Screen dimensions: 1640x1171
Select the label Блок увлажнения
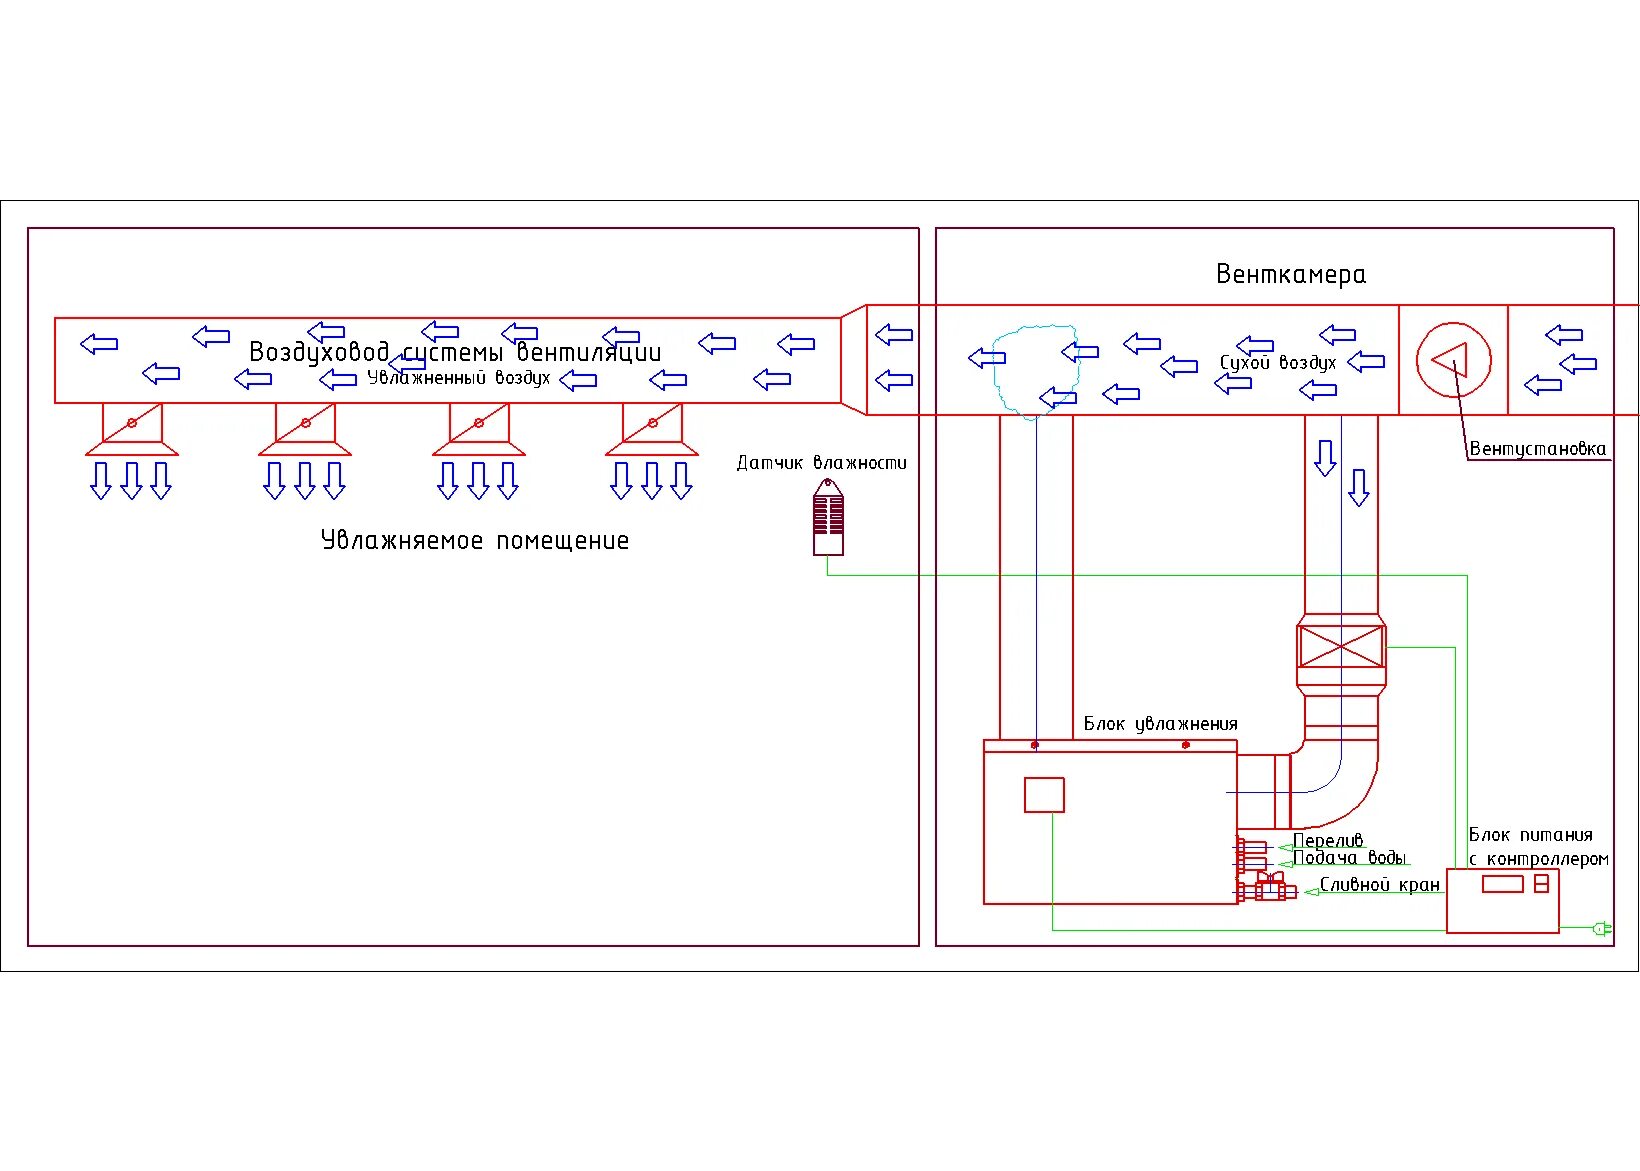pos(1161,724)
